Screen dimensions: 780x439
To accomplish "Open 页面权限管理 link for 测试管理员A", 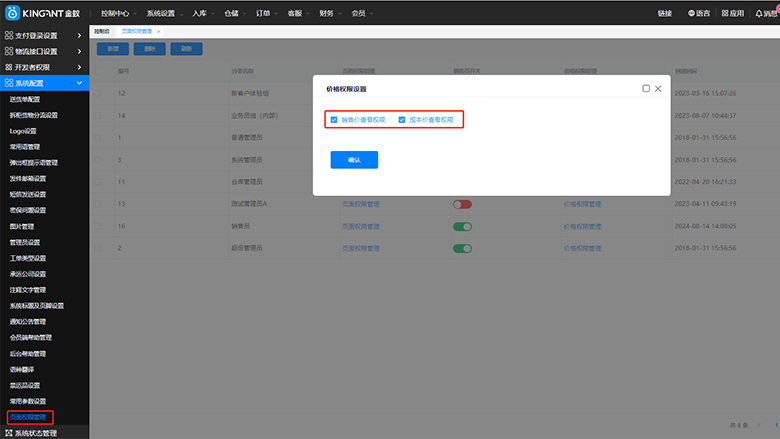I will (361, 204).
